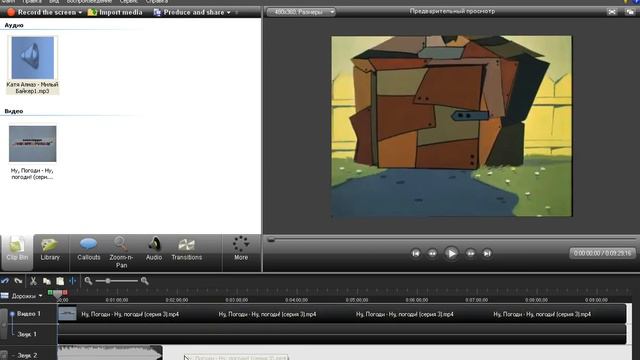Select the Катя Алмаз mp3 audio thumbnail
Screen dimensions: 640x360
tap(33, 58)
